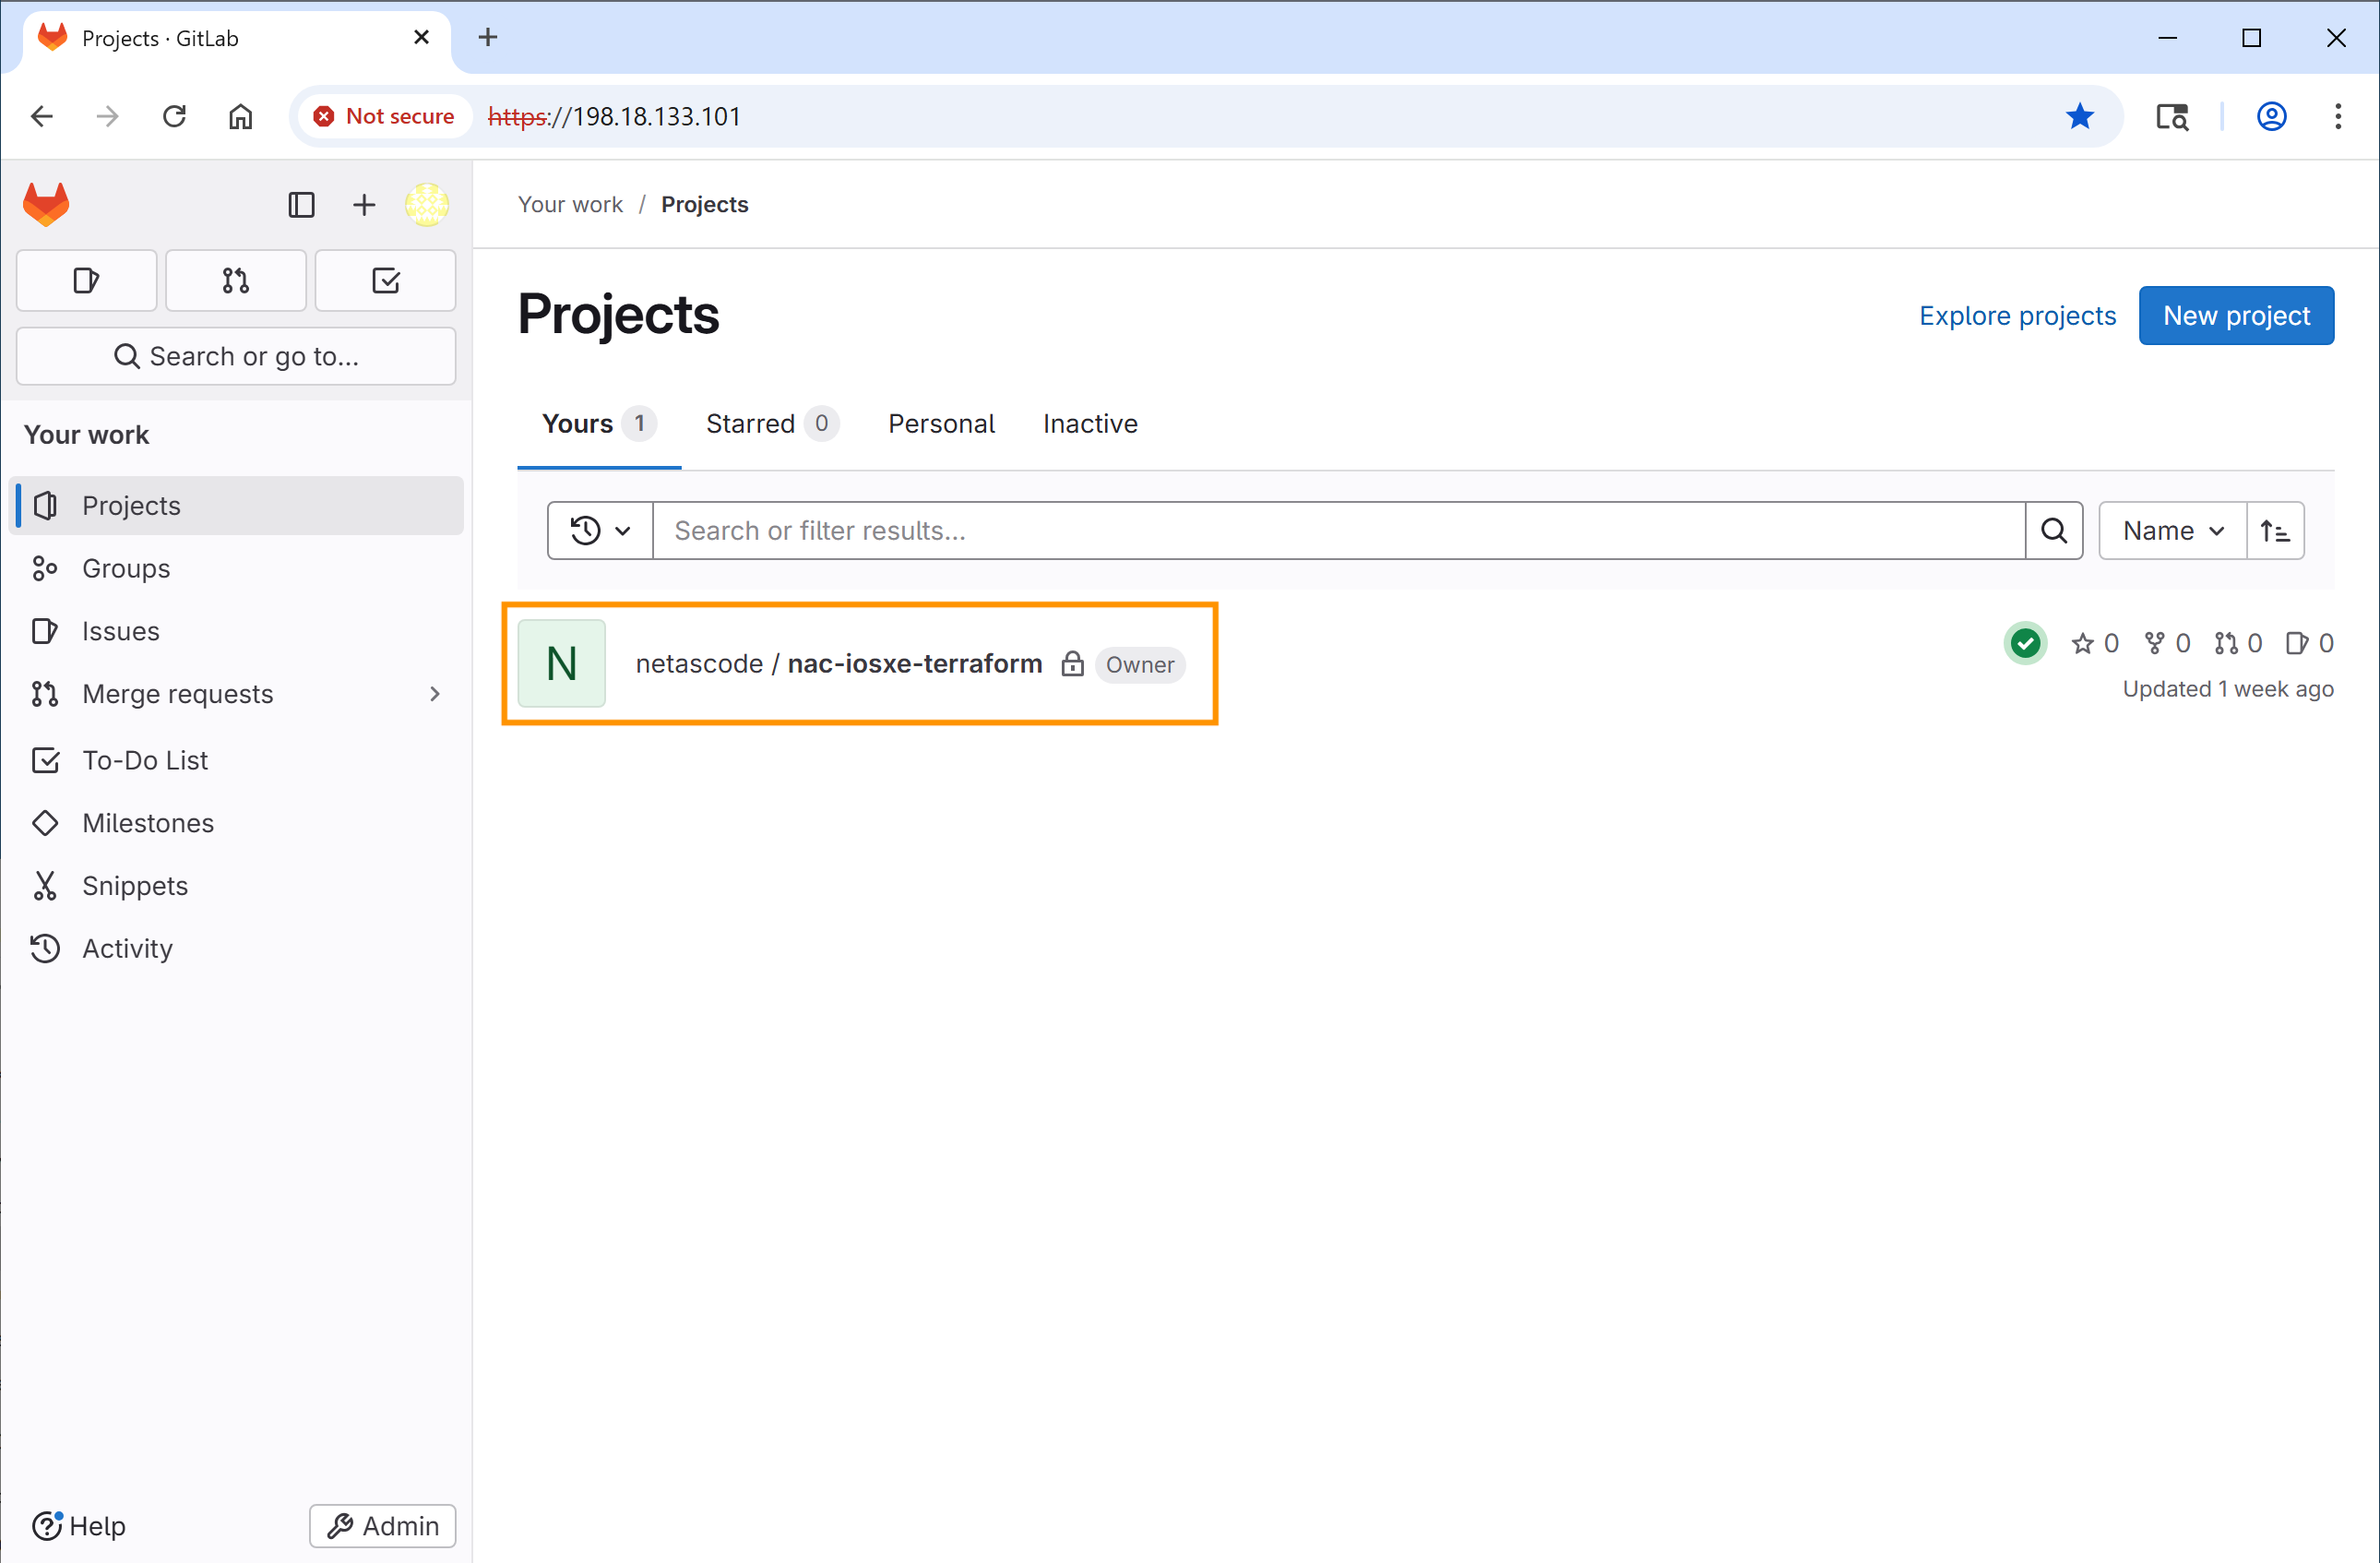
Task: Close the Projects · GitLab tab
Action: point(421,38)
